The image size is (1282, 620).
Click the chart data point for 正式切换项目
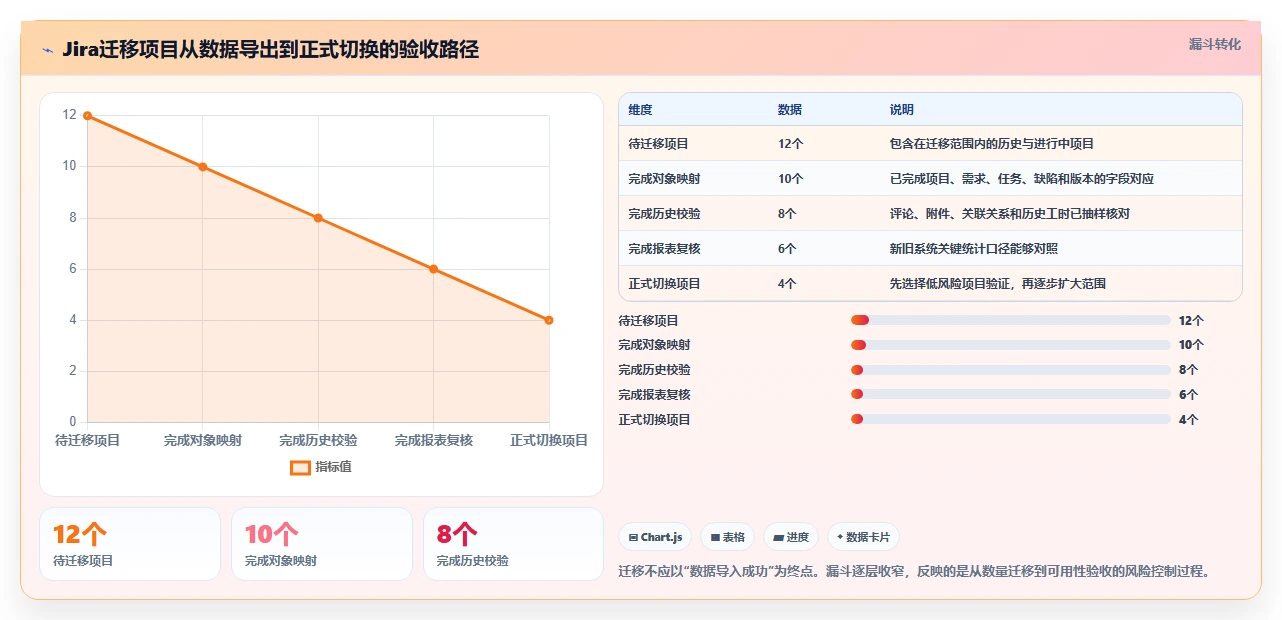pyautogui.click(x=549, y=320)
